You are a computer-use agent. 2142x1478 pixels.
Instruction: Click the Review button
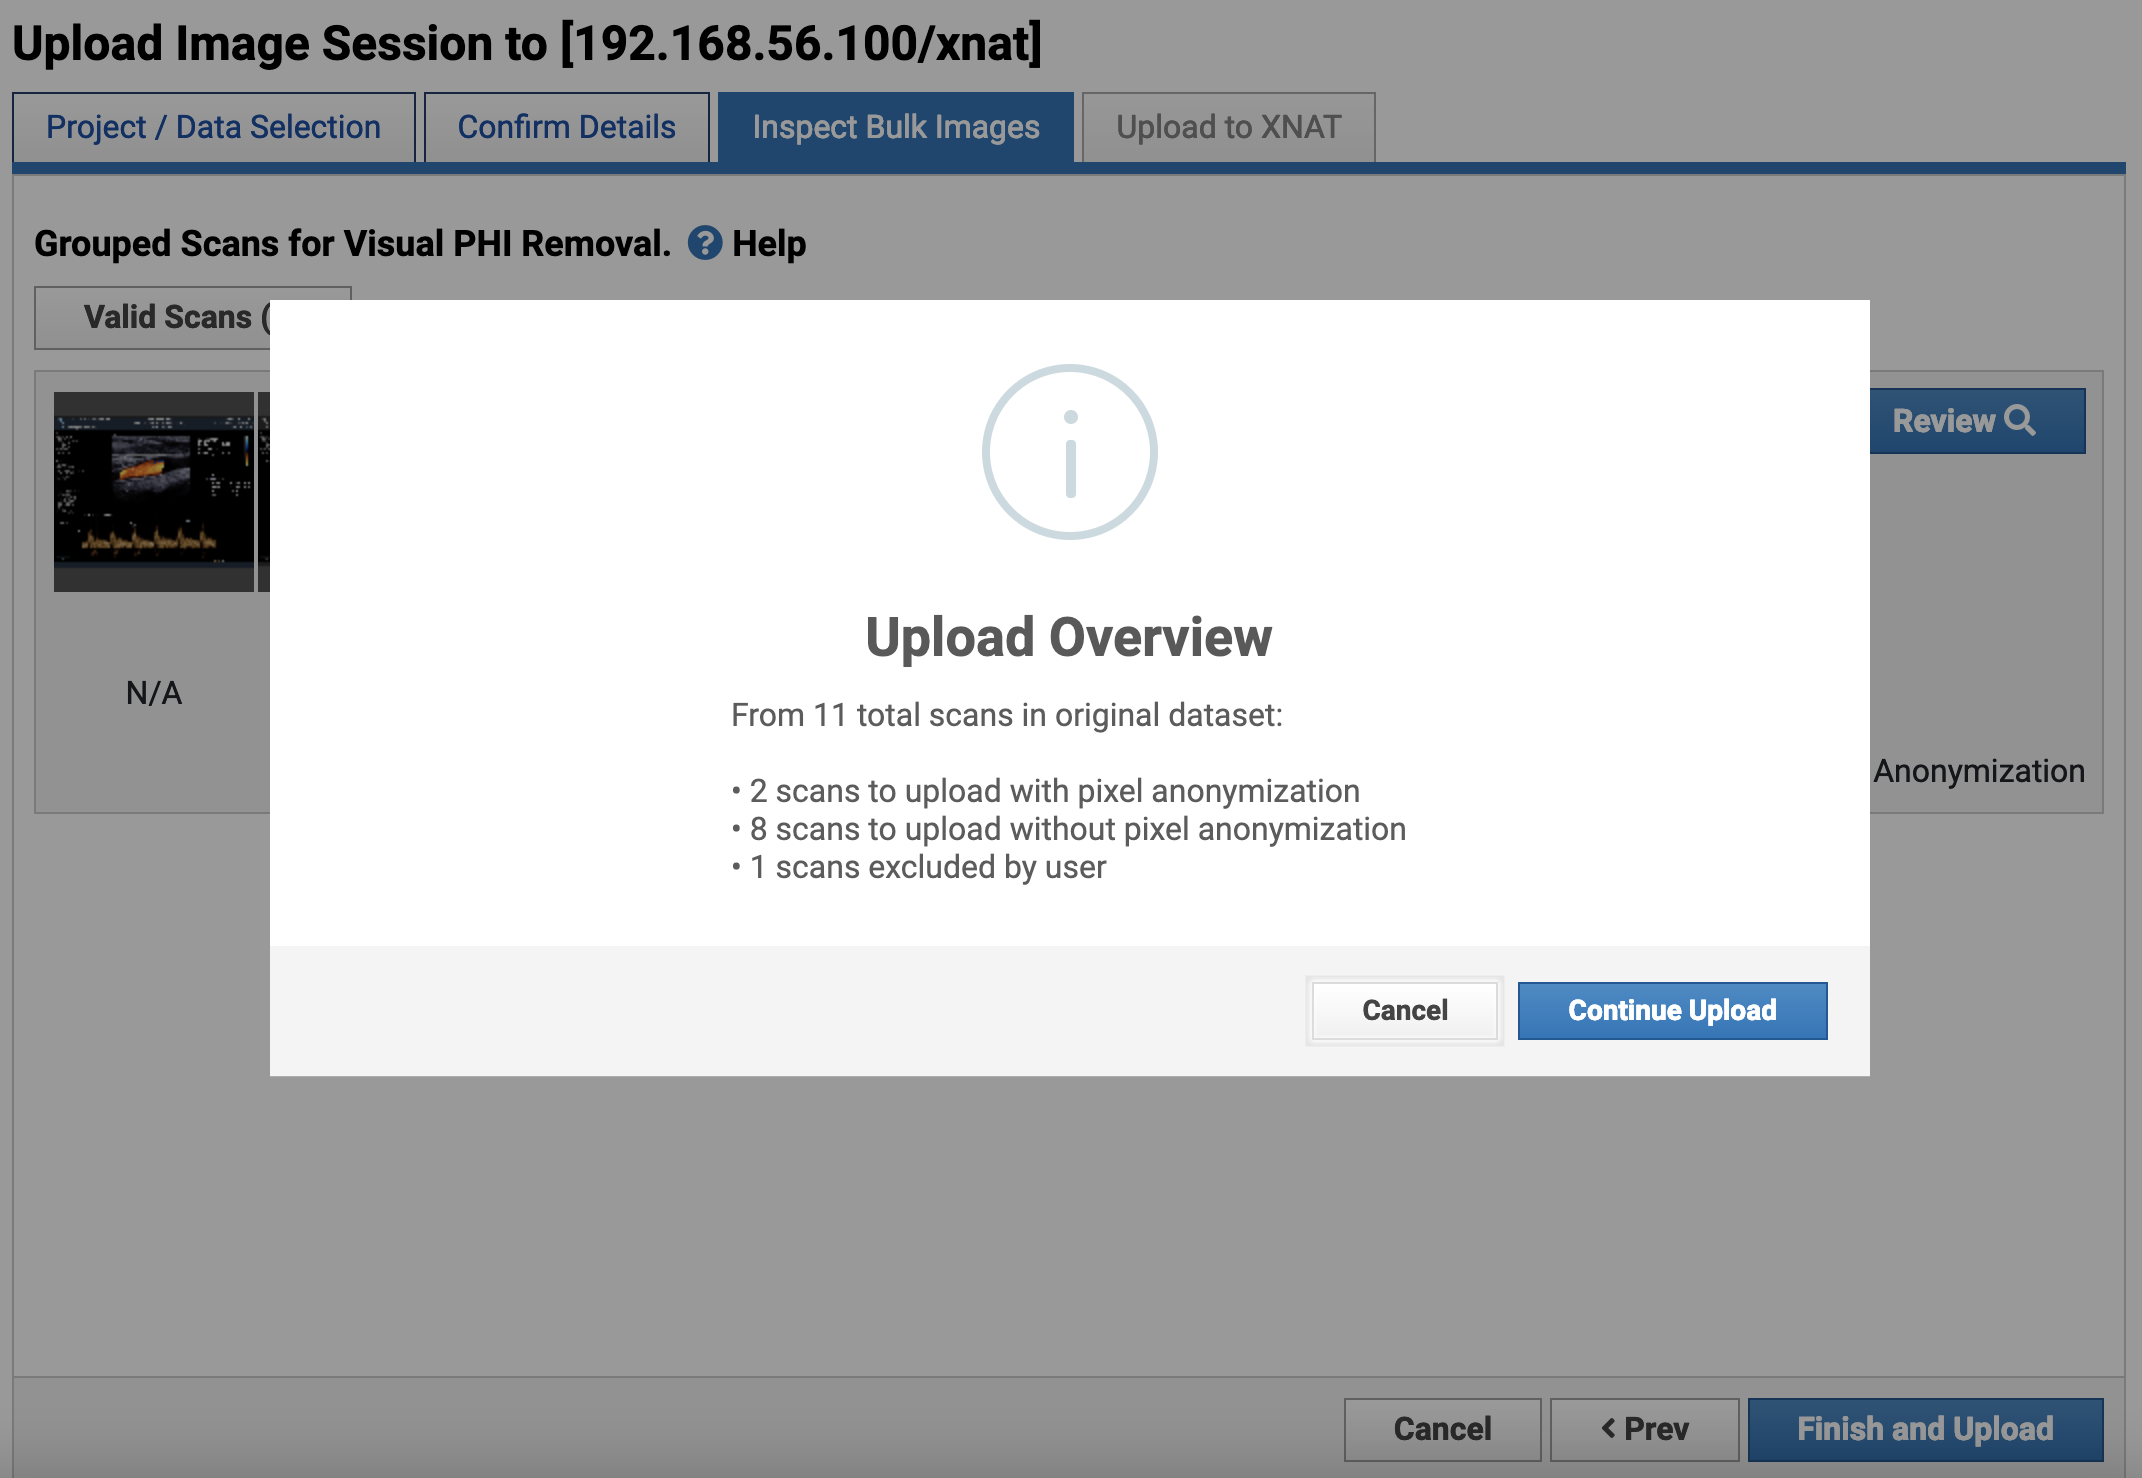click(1944, 421)
